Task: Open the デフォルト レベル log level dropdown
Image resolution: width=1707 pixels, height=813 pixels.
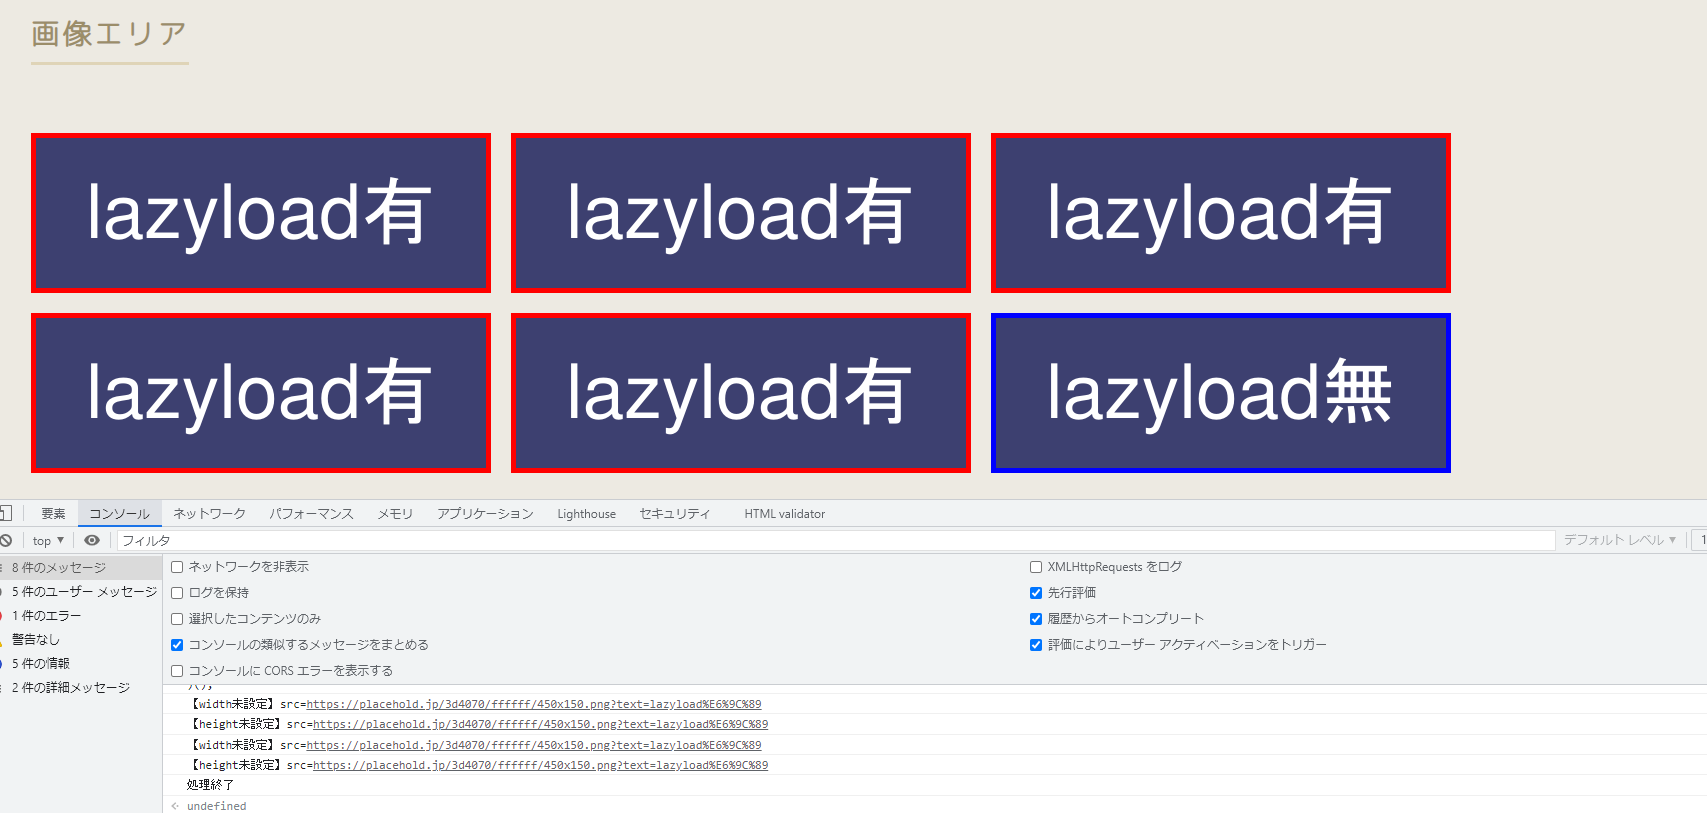Action: click(x=1620, y=540)
